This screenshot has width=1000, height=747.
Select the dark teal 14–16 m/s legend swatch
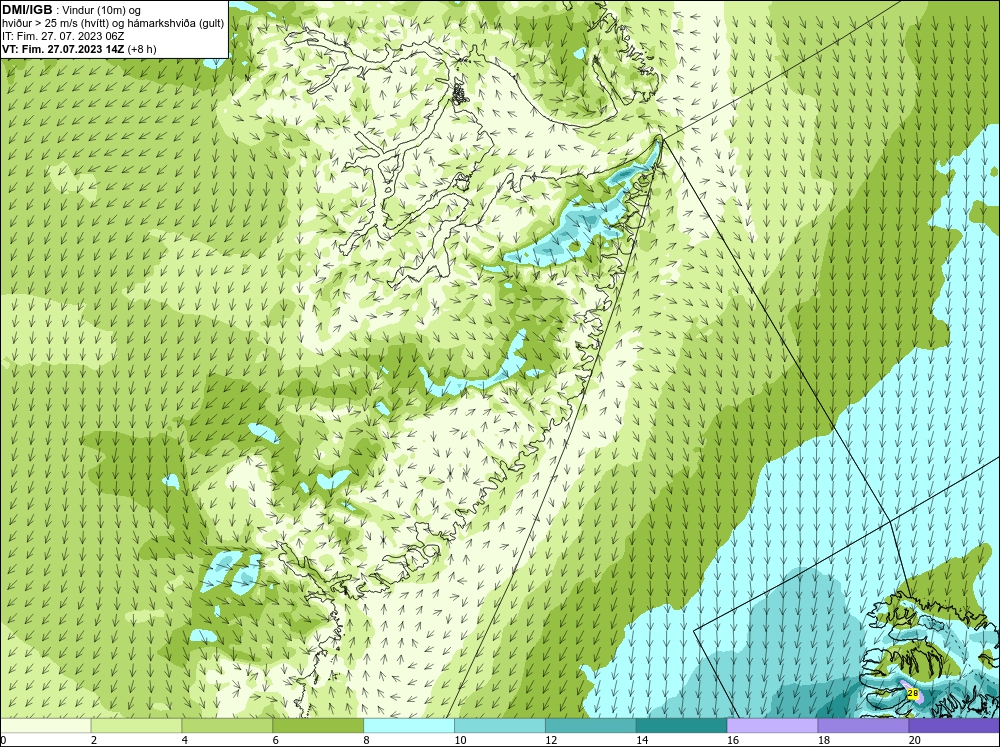[x=682, y=726]
